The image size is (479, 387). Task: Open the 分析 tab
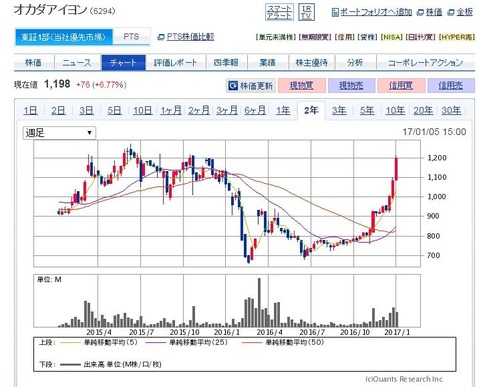[x=355, y=63]
